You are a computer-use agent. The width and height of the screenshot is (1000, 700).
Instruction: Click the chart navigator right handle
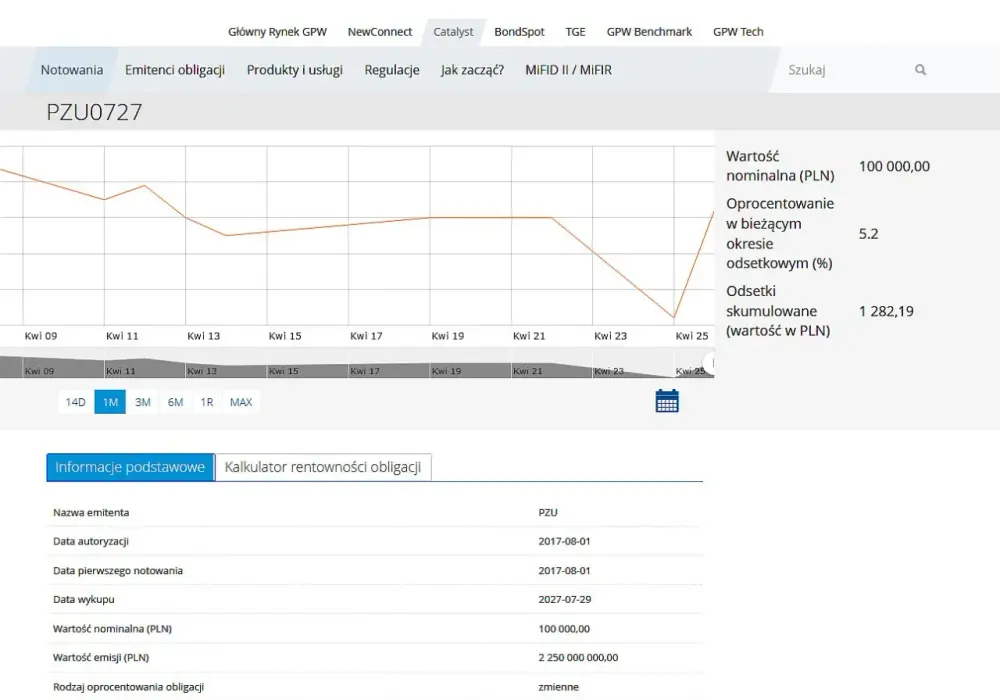[709, 363]
